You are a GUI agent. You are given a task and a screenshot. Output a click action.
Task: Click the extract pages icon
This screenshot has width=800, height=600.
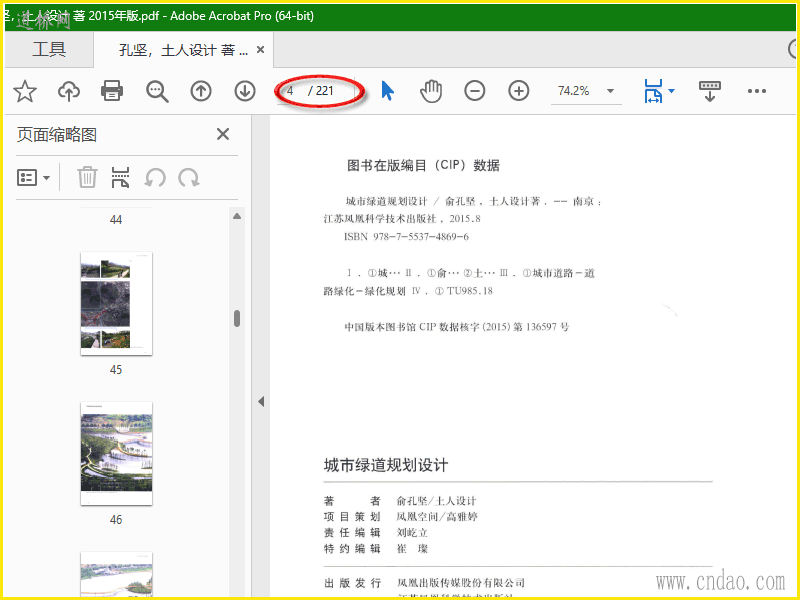[x=120, y=178]
